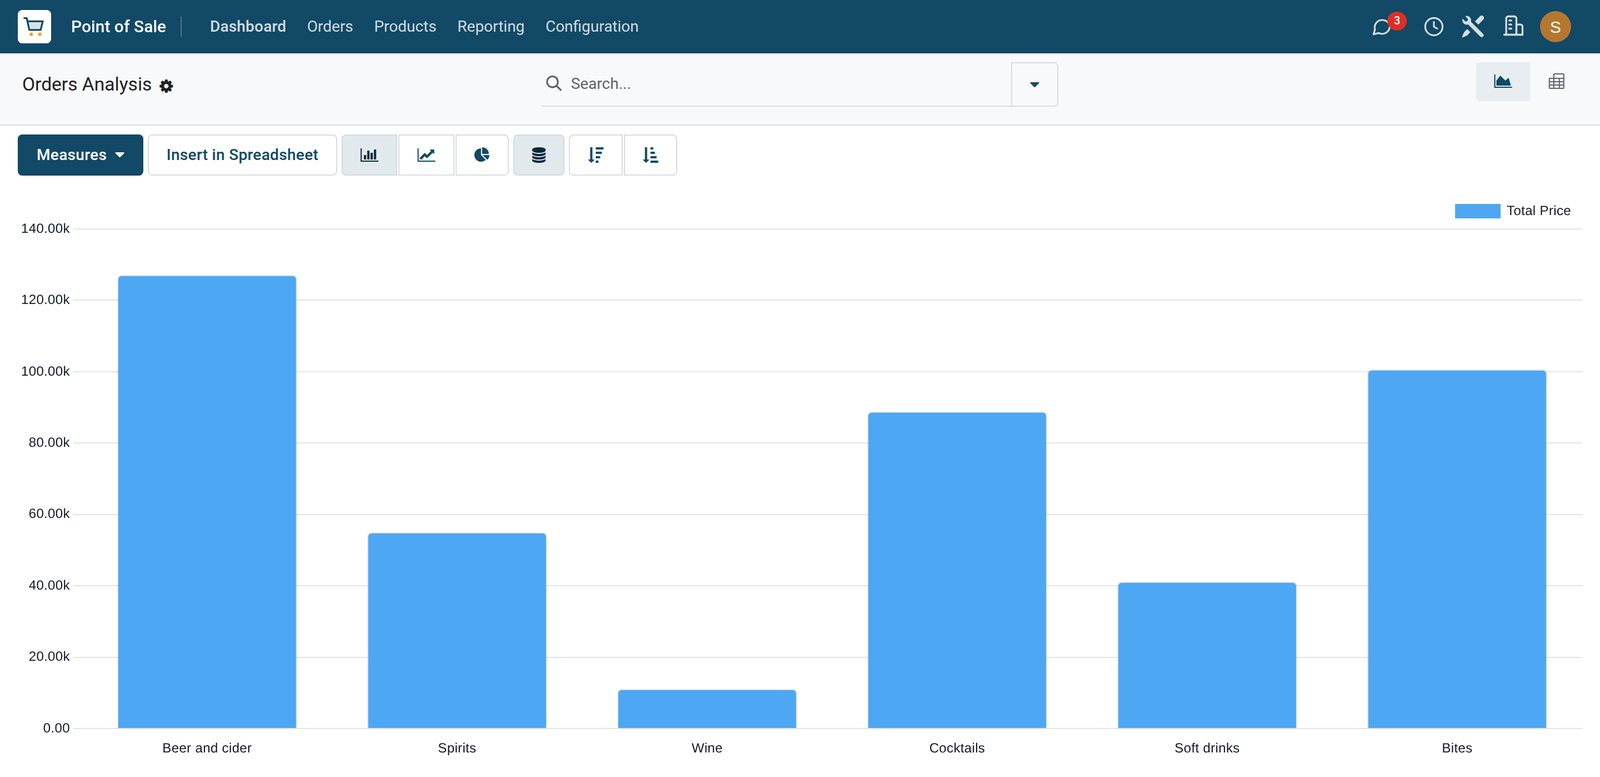The height and width of the screenshot is (777, 1600).
Task: Open the Reporting menu
Action: [491, 26]
